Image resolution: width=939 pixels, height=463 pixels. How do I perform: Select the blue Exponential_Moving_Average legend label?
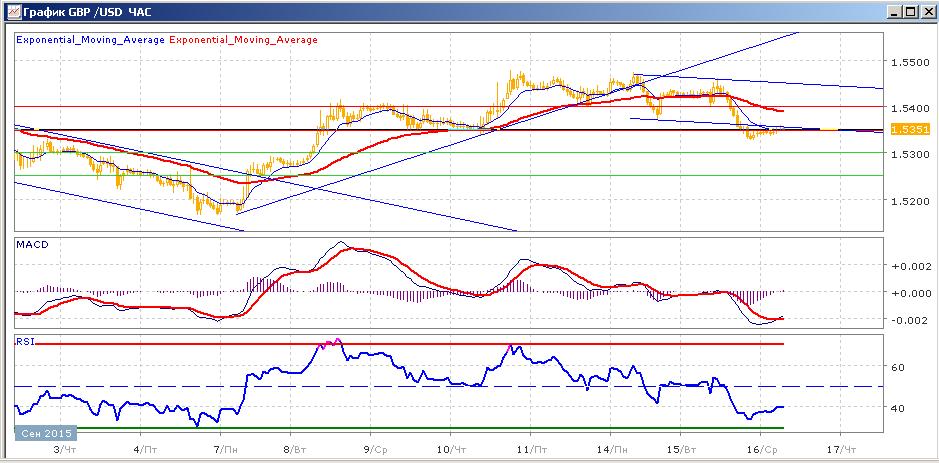(89, 40)
